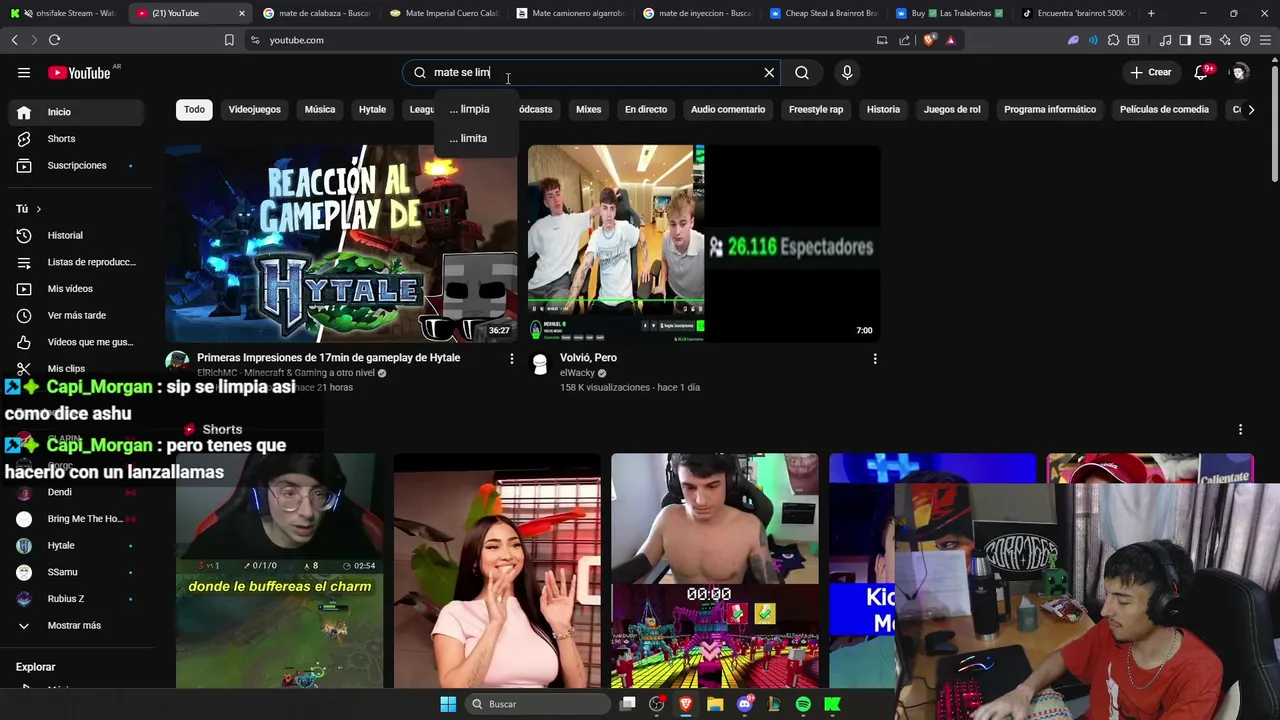Reload the page
Screen dimensions: 1280x720
(54, 40)
